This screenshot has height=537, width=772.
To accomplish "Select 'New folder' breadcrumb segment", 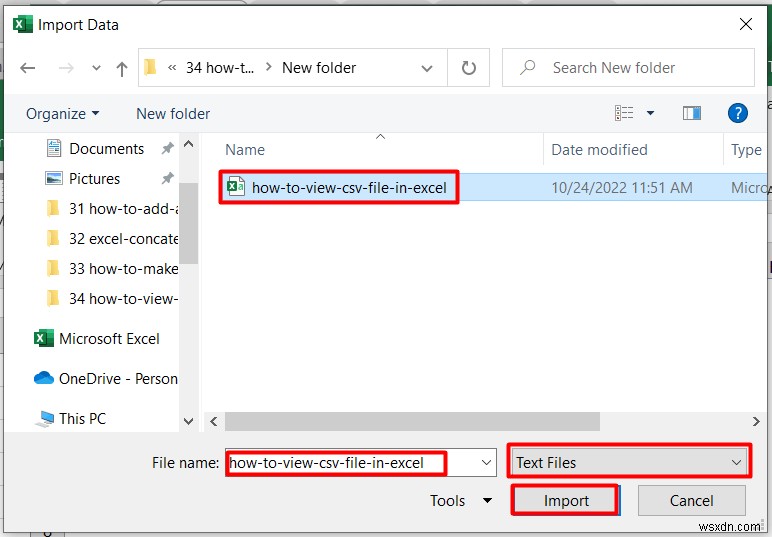I will click(319, 67).
